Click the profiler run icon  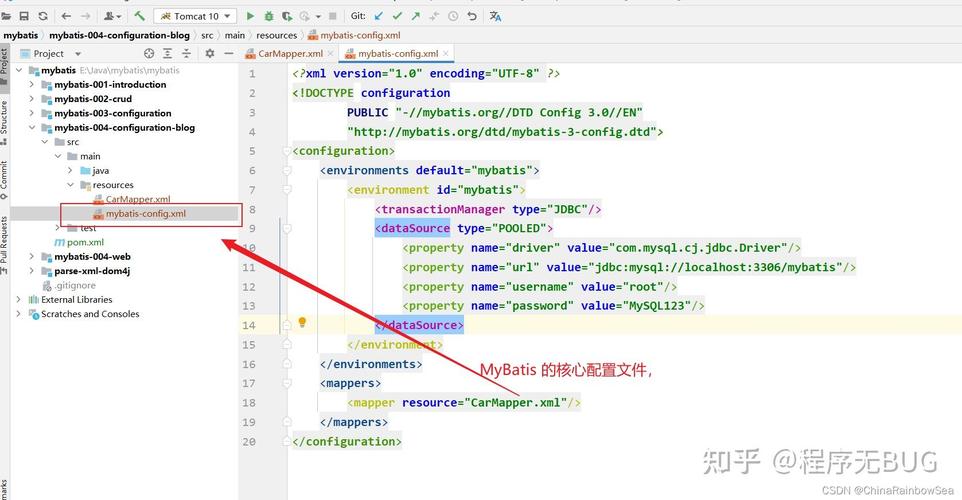pos(305,16)
